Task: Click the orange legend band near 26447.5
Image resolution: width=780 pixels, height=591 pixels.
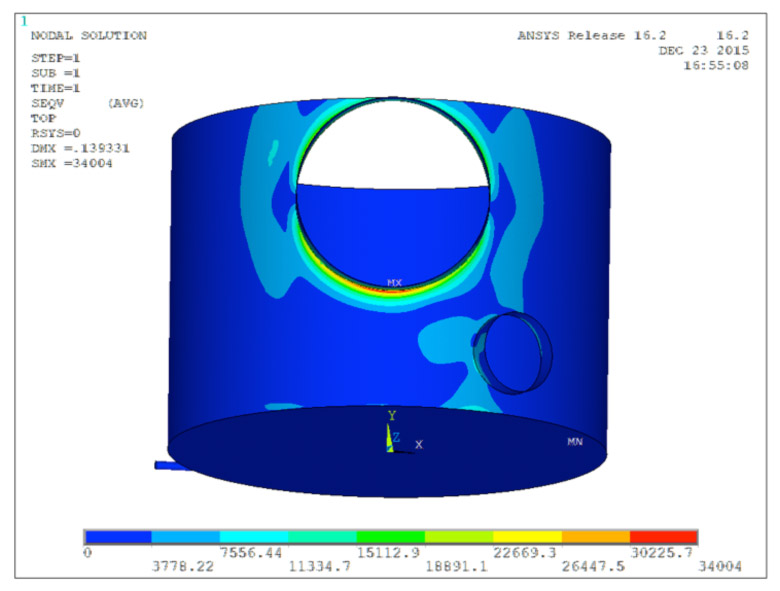Action: 596,537
